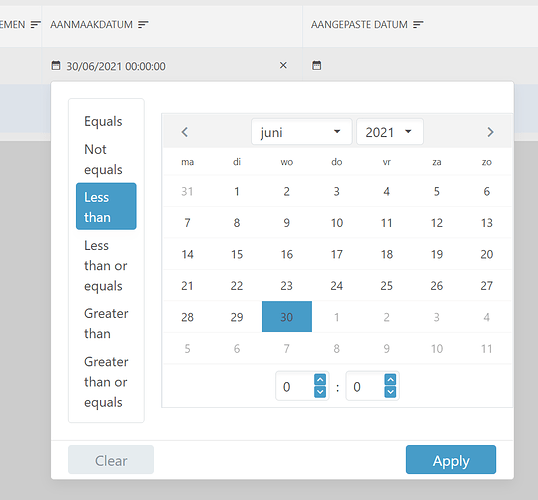Choose the Greater than filter operator
538x500 pixels.
pos(106,323)
